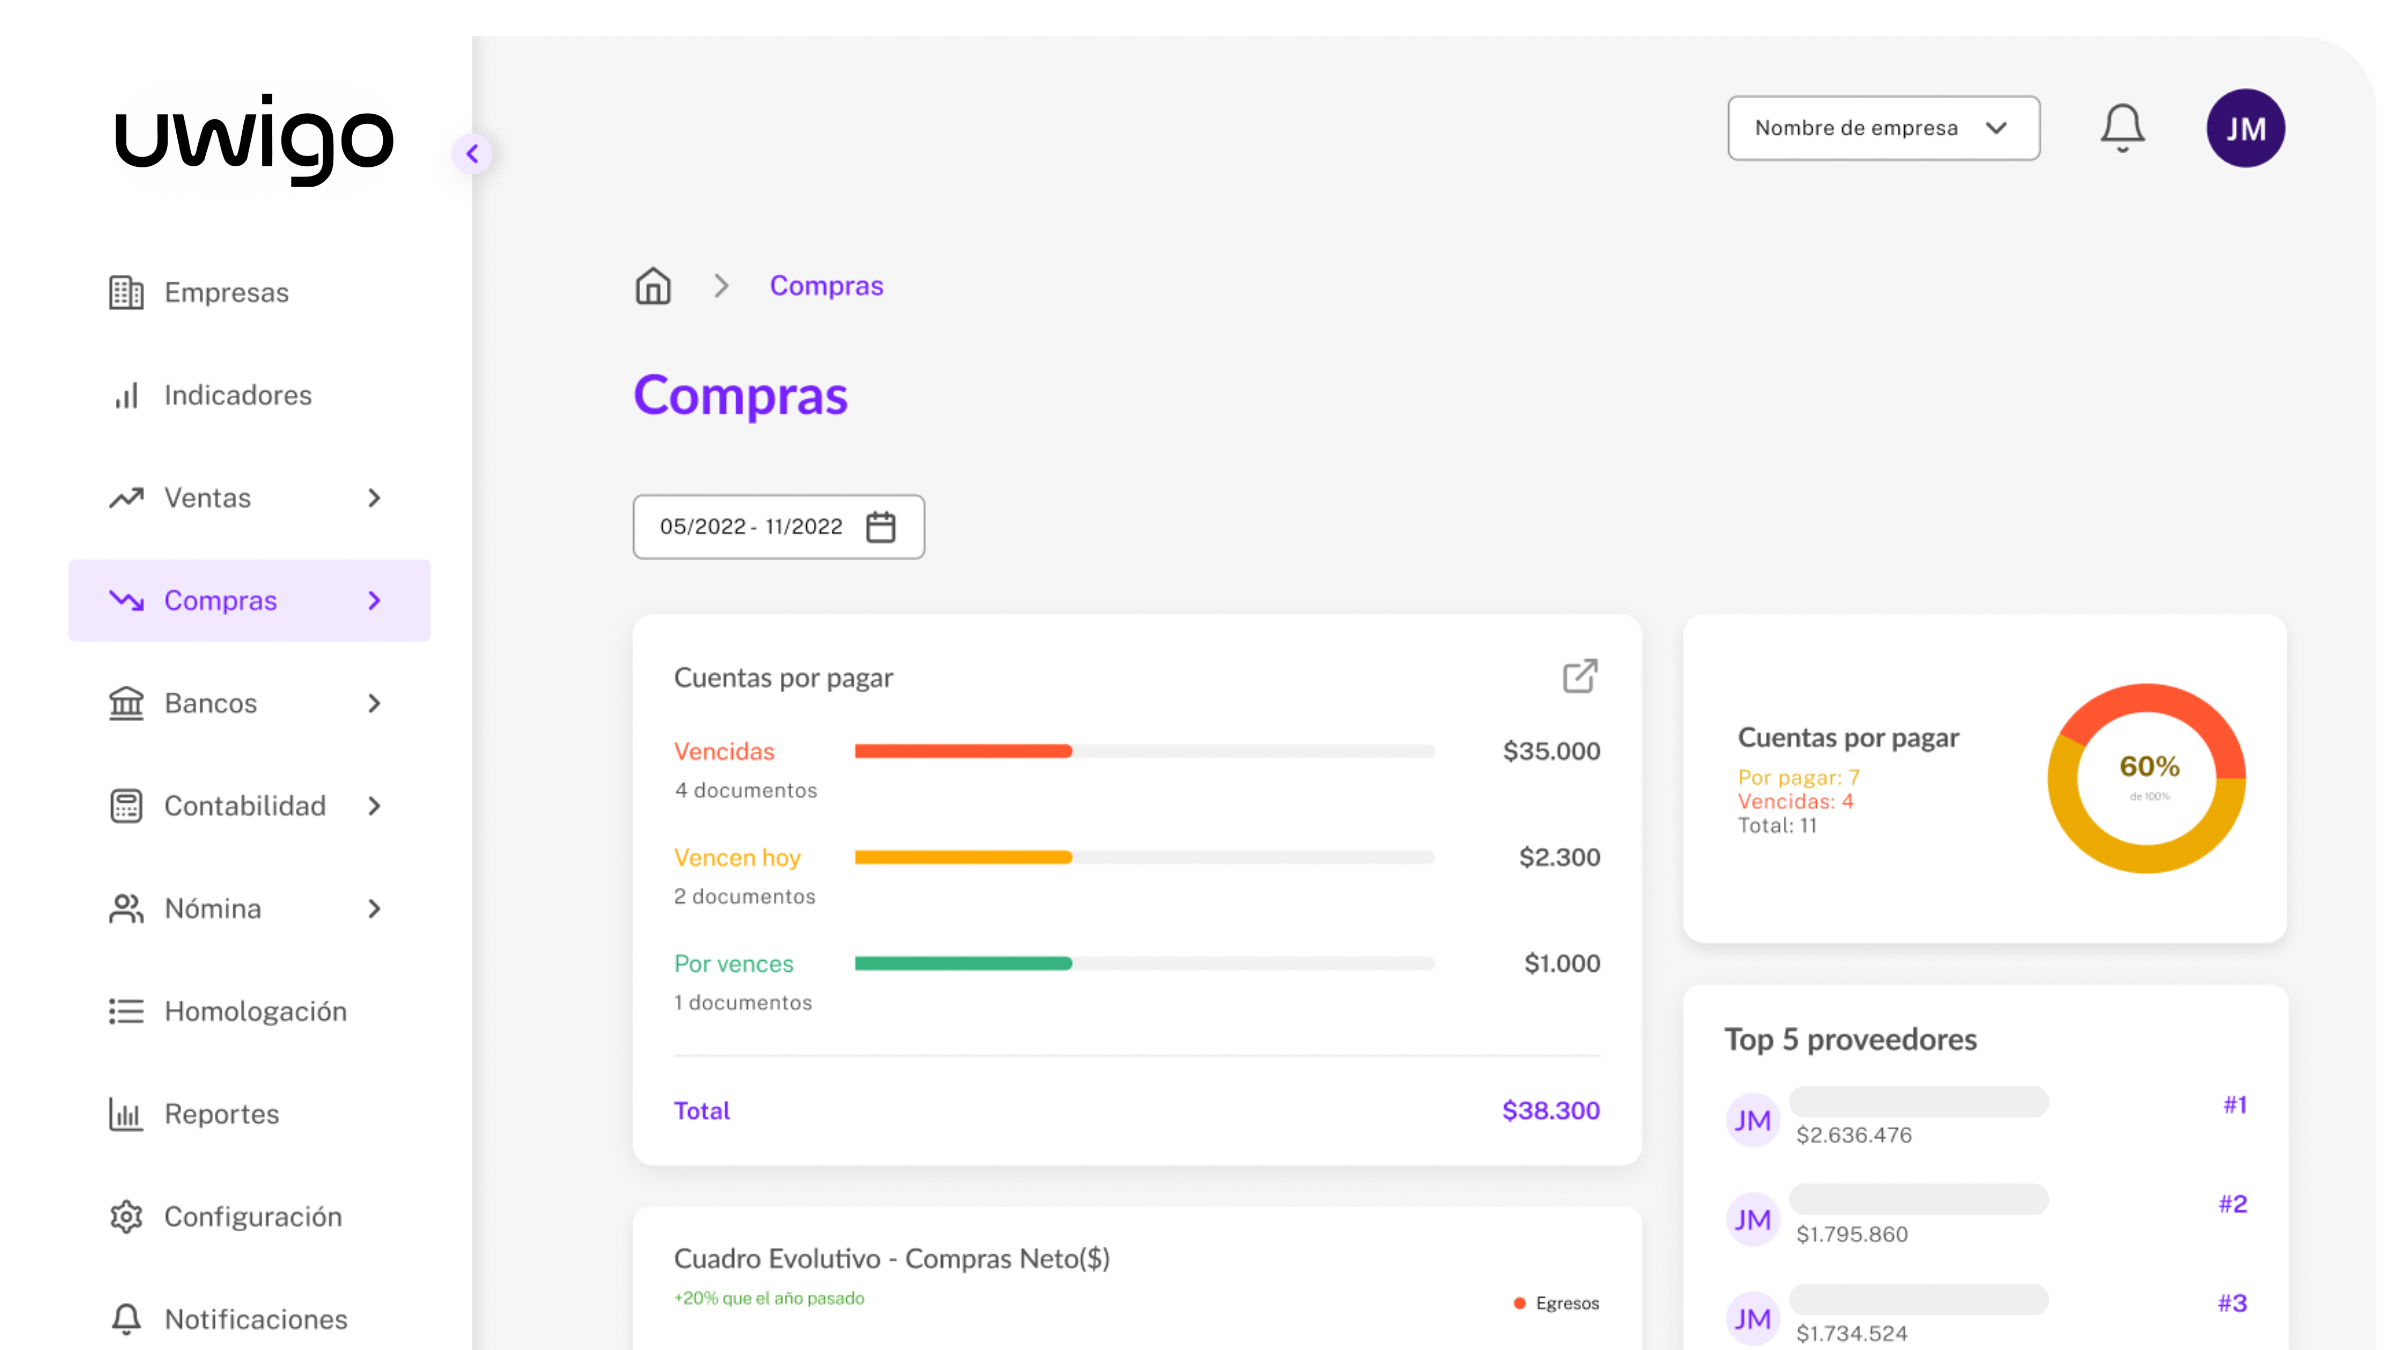Click the Vencidas red progress bar
Screen dimensions: 2400x1350
click(x=962, y=751)
